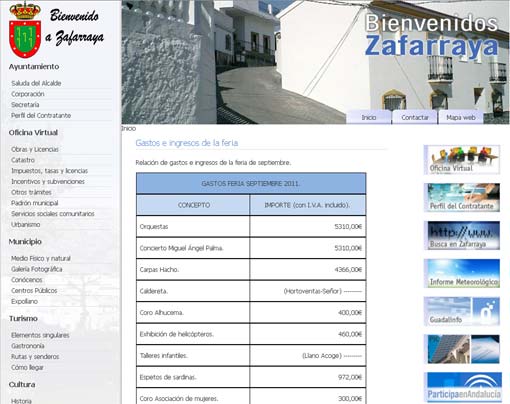The height and width of the screenshot is (404, 510).
Task: Open Medio Físico y natural link
Action: pyautogui.click(x=41, y=258)
